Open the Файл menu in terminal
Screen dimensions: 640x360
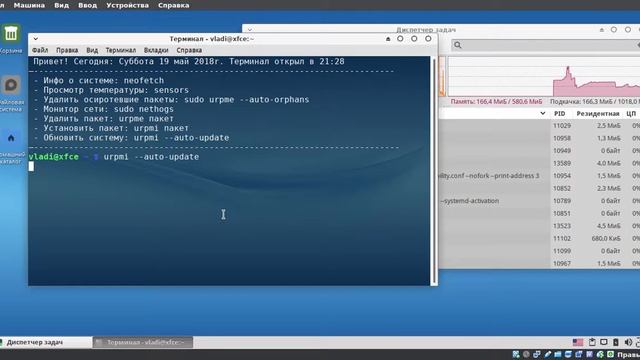[40, 50]
